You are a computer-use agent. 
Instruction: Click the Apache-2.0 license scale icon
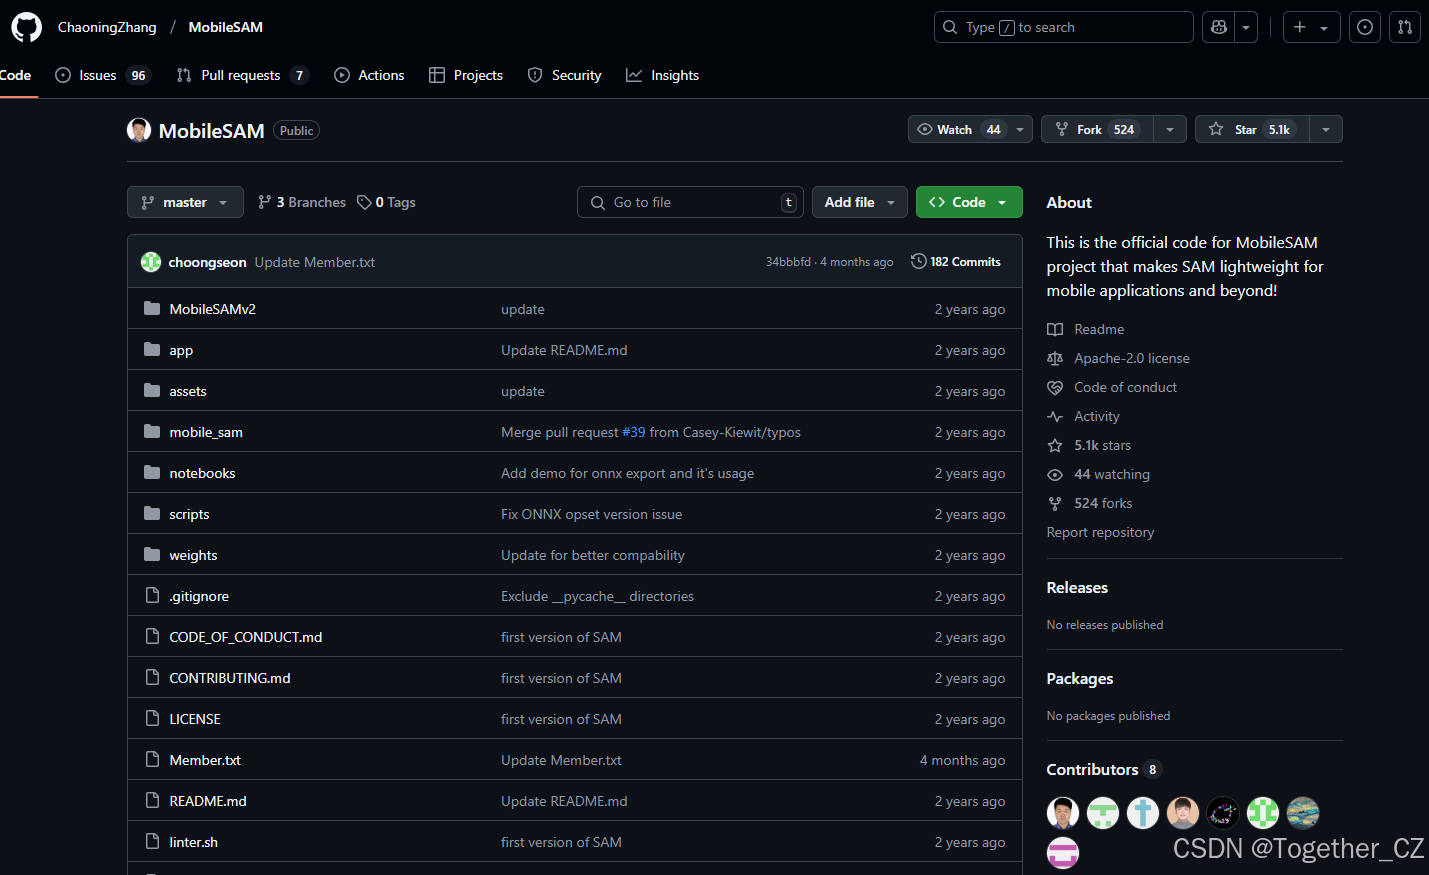pos(1055,358)
